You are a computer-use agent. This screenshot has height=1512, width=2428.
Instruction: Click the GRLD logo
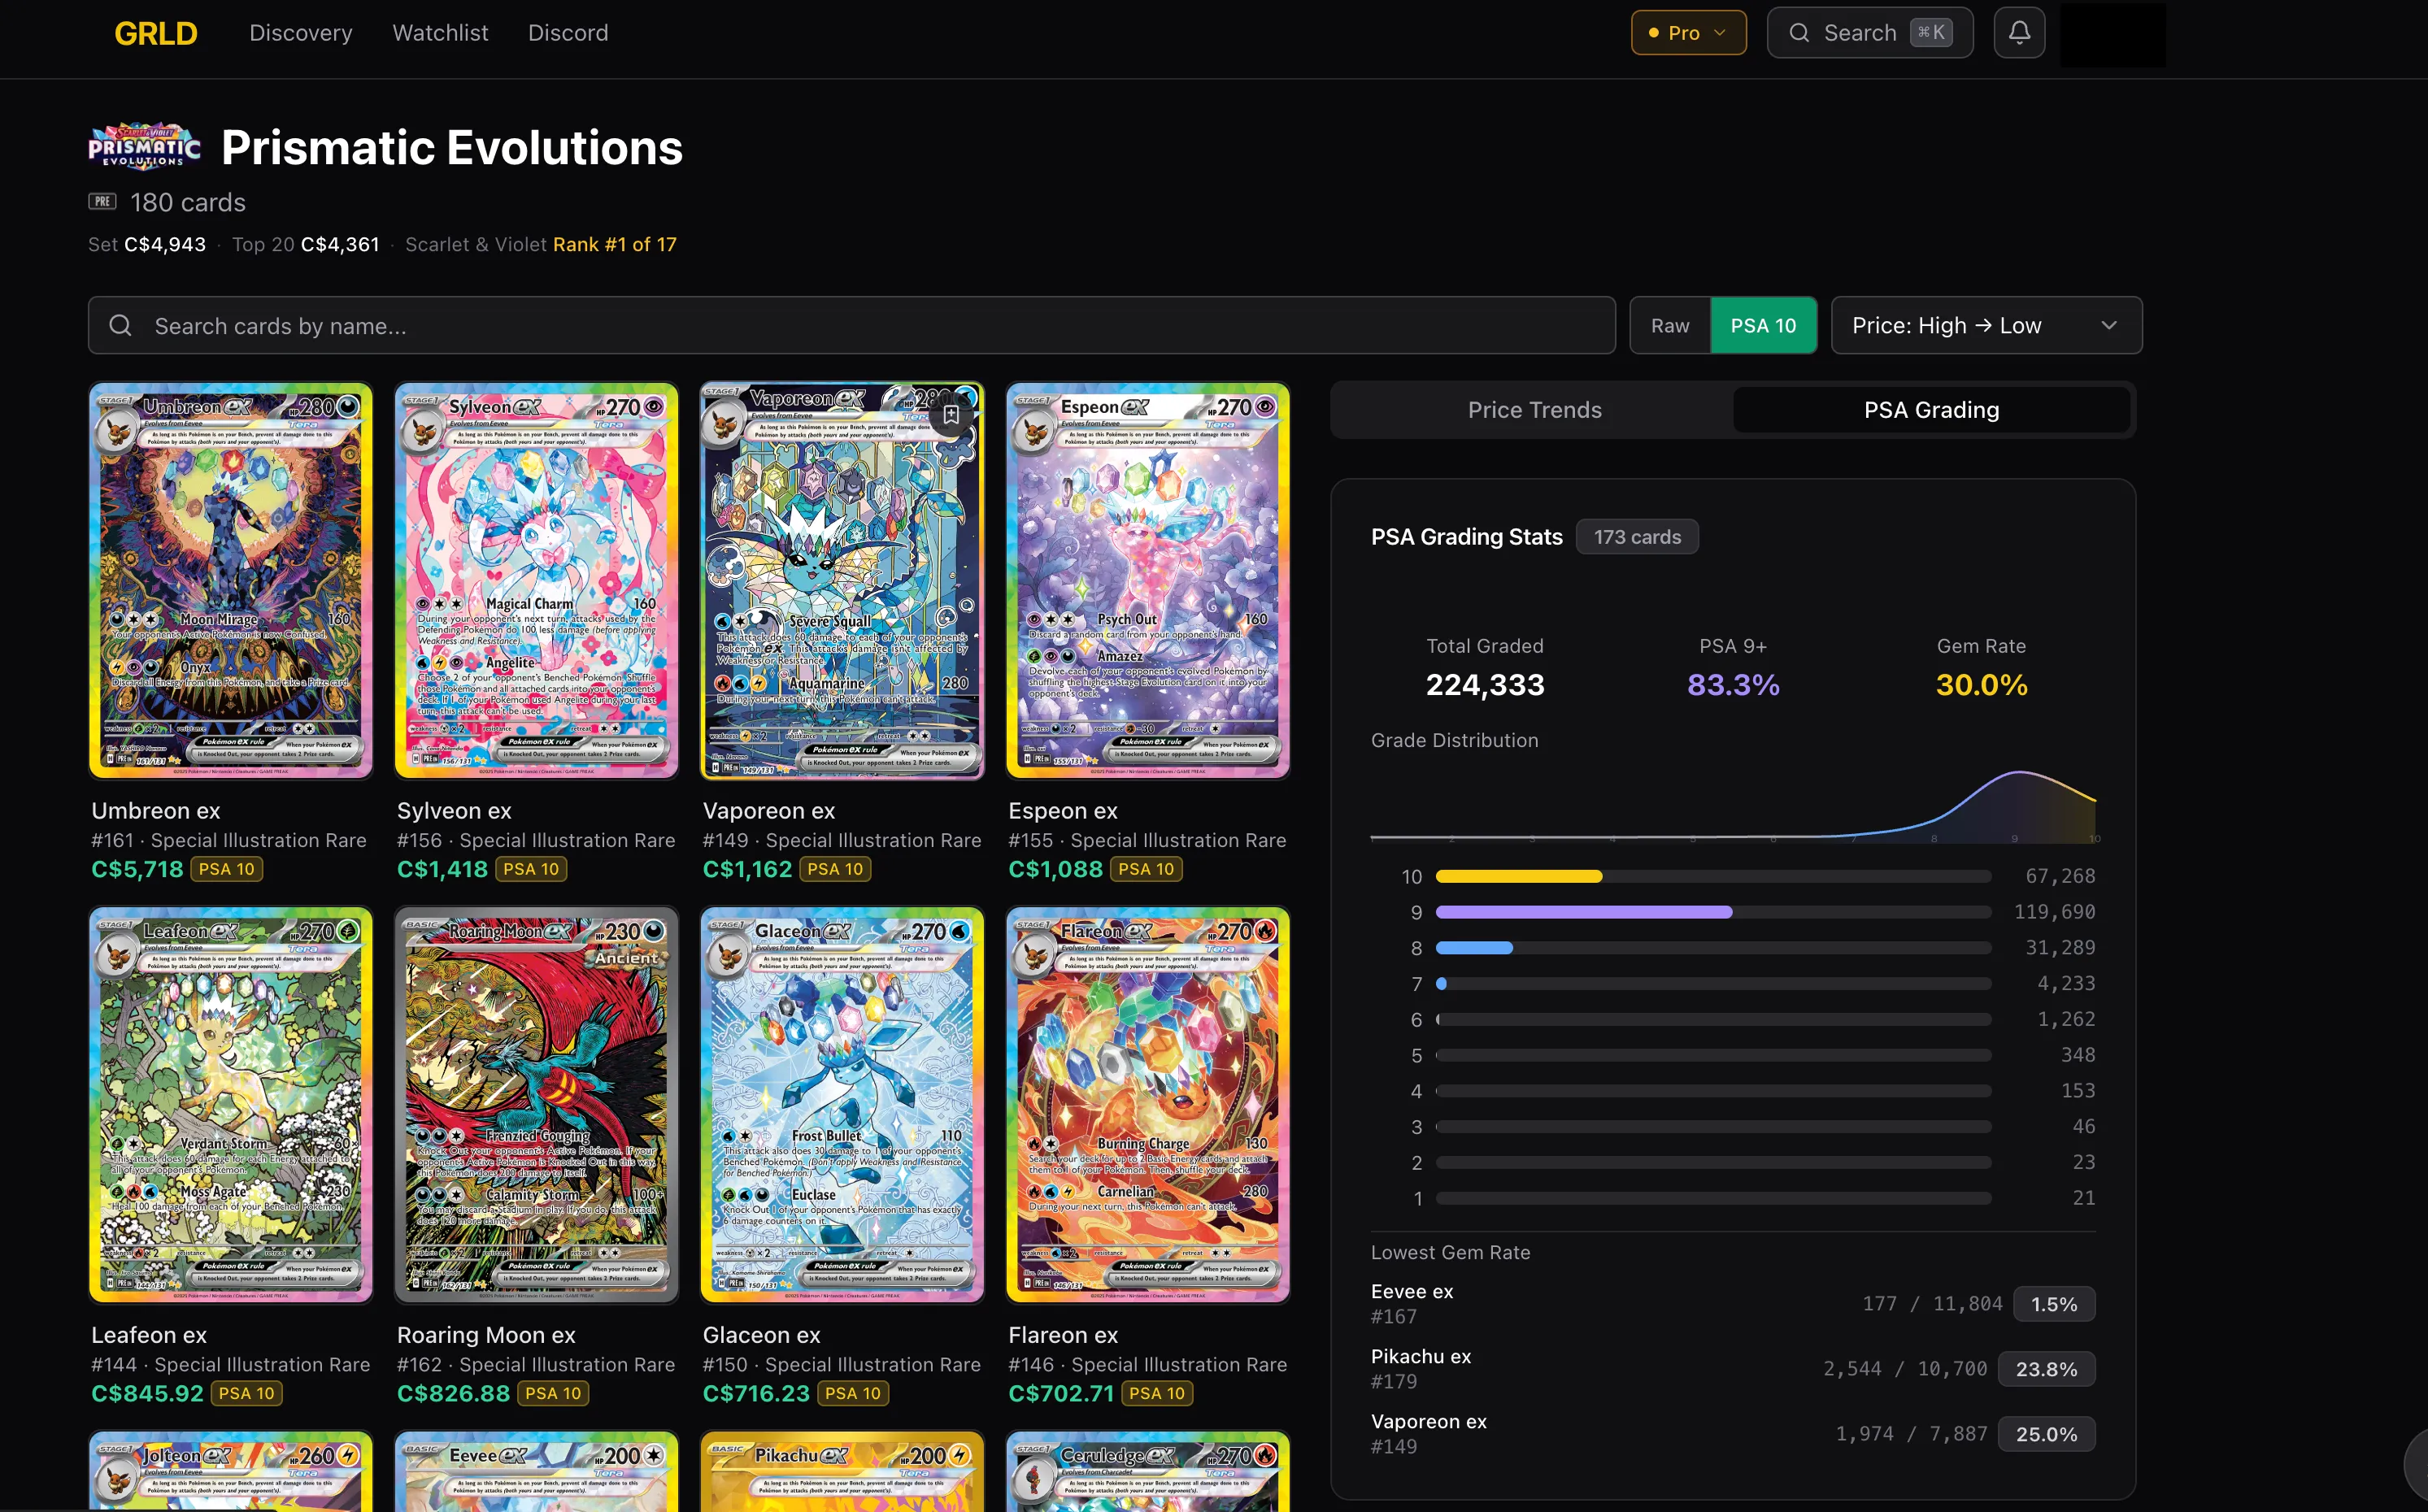[156, 33]
